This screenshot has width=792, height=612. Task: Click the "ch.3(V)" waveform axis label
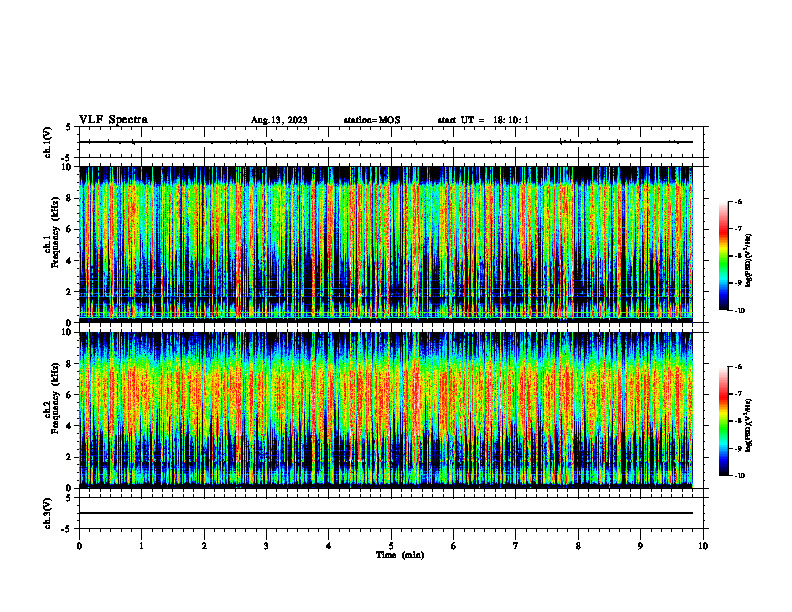(47, 513)
